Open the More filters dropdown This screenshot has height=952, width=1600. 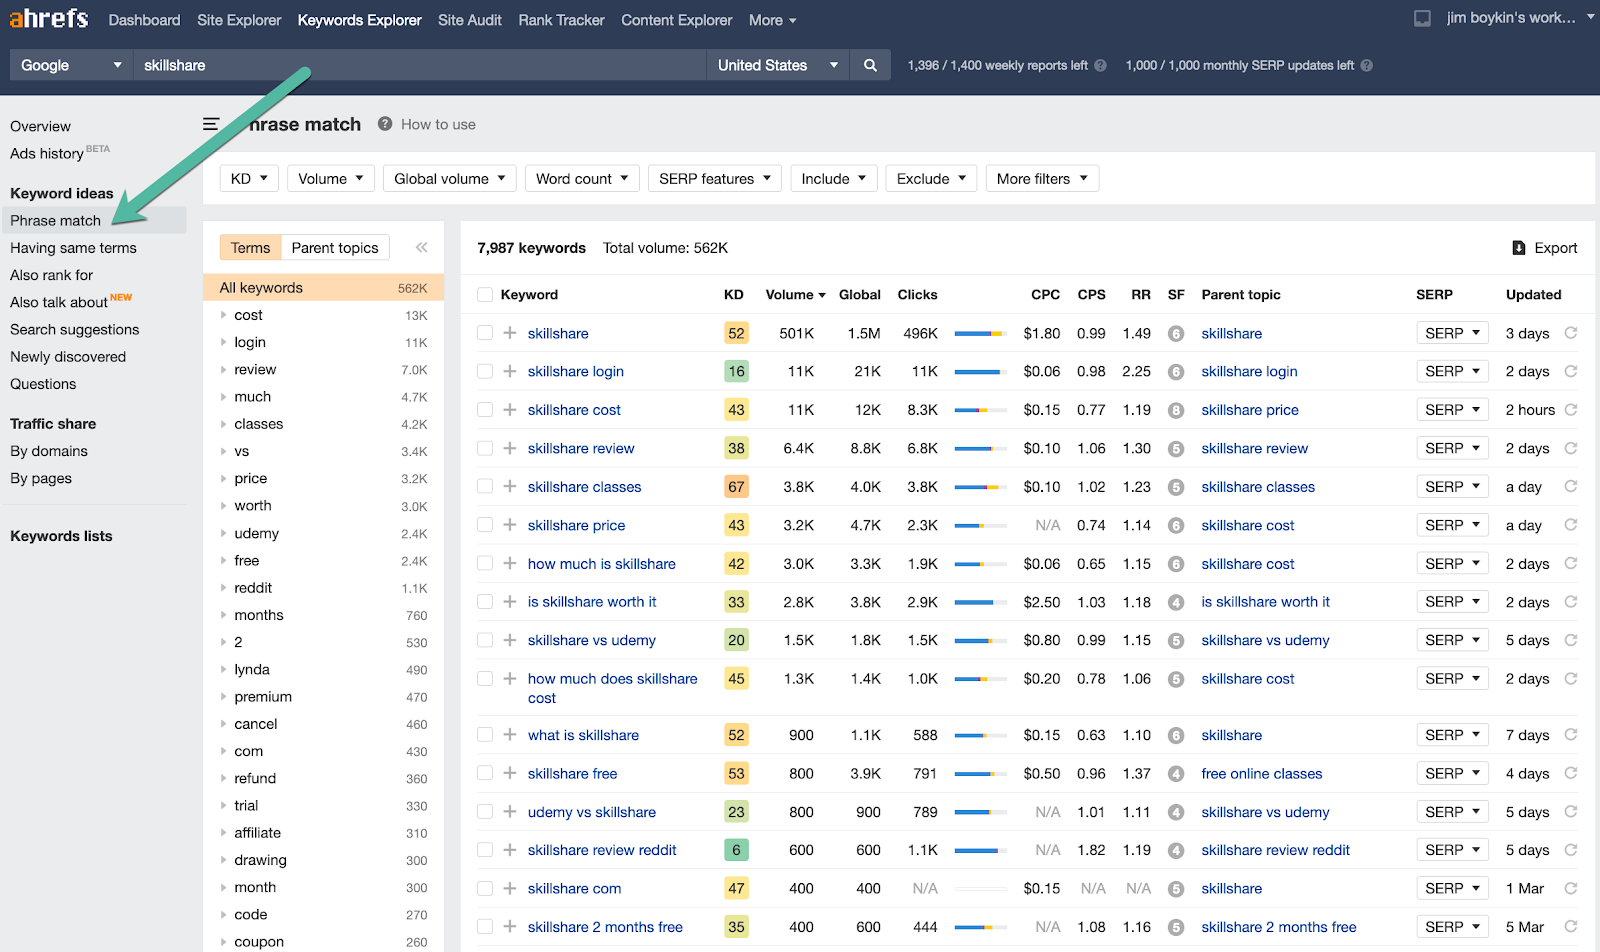1042,179
